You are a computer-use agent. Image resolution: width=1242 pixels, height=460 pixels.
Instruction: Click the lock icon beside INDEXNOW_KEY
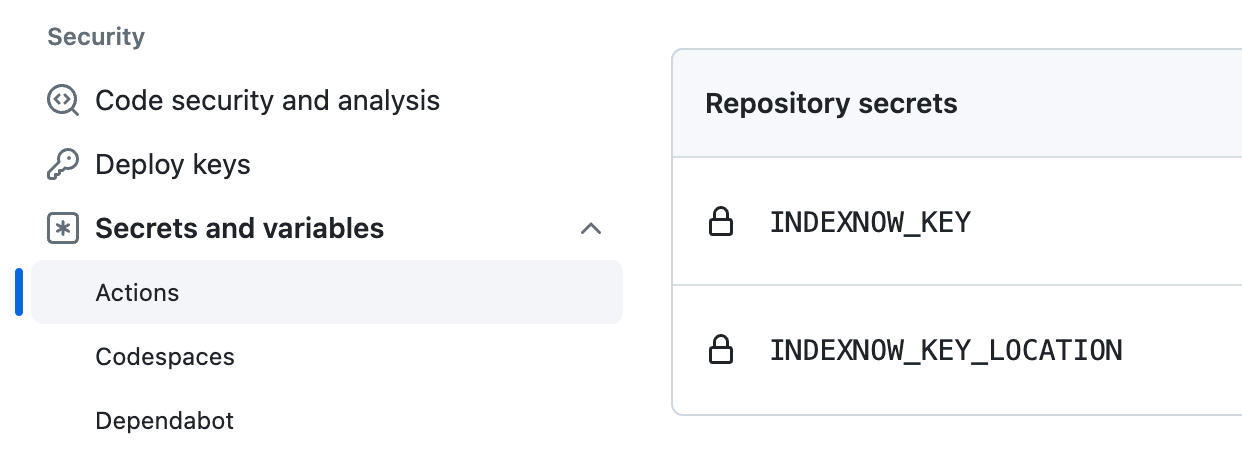(720, 222)
